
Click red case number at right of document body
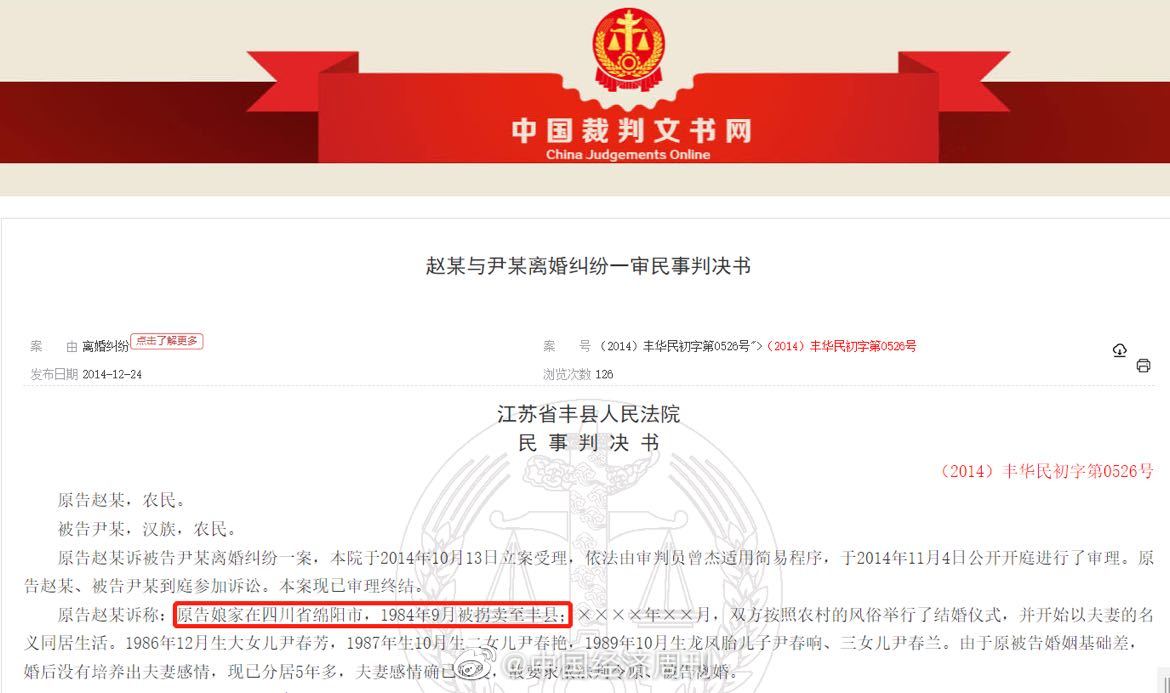pyautogui.click(x=1045, y=471)
